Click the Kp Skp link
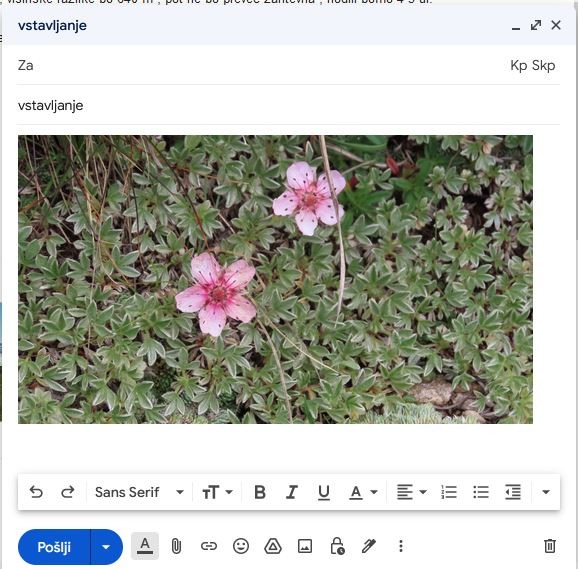Image resolution: width=578 pixels, height=569 pixels. click(x=533, y=65)
